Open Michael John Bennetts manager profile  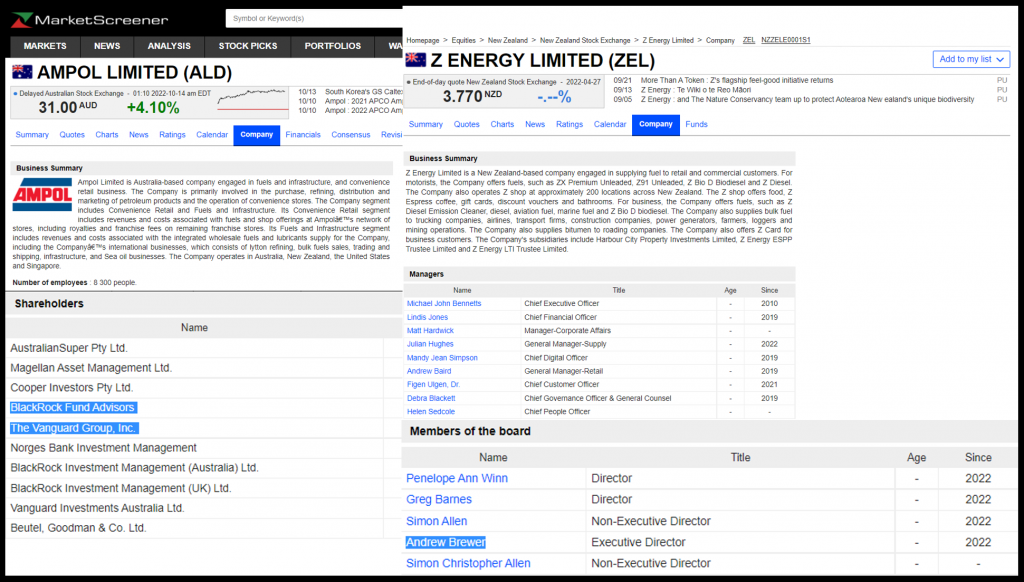(444, 304)
